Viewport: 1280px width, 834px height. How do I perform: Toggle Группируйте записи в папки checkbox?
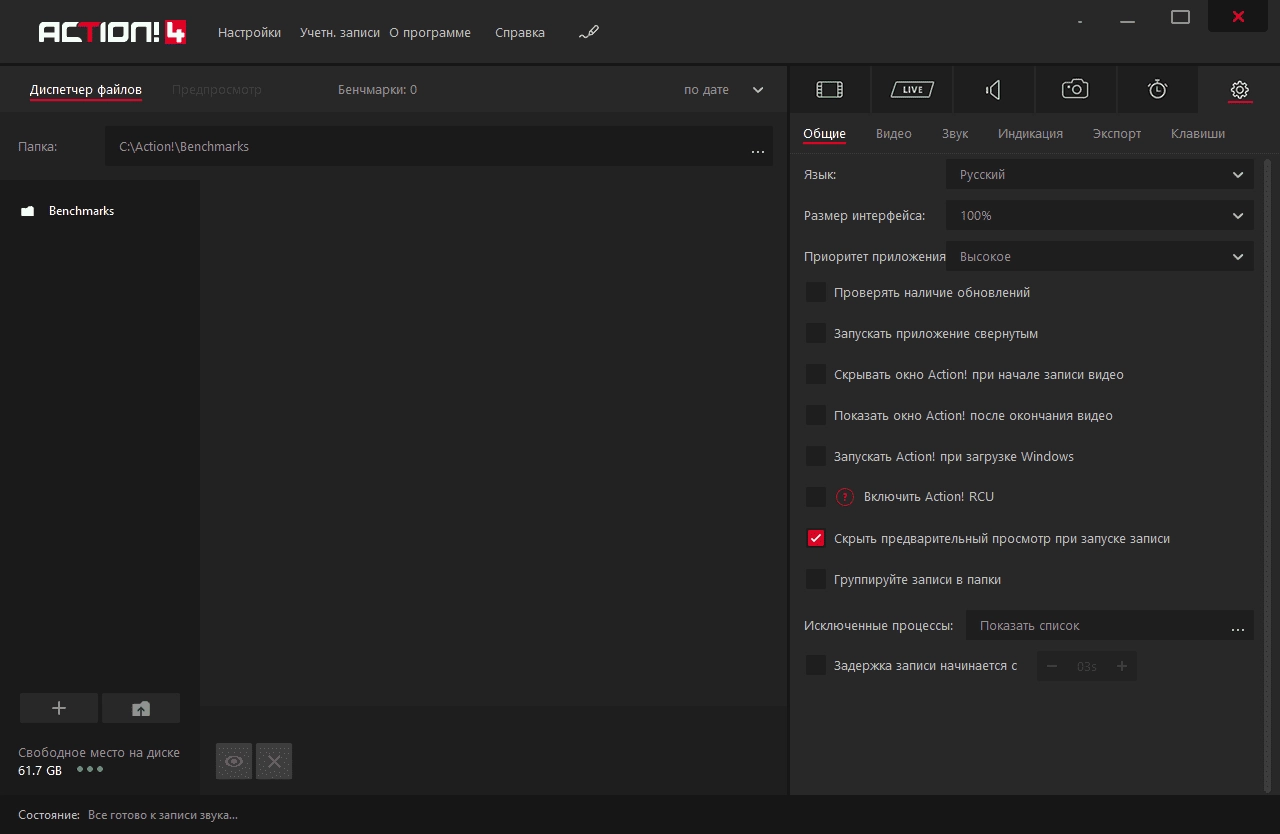pos(816,579)
